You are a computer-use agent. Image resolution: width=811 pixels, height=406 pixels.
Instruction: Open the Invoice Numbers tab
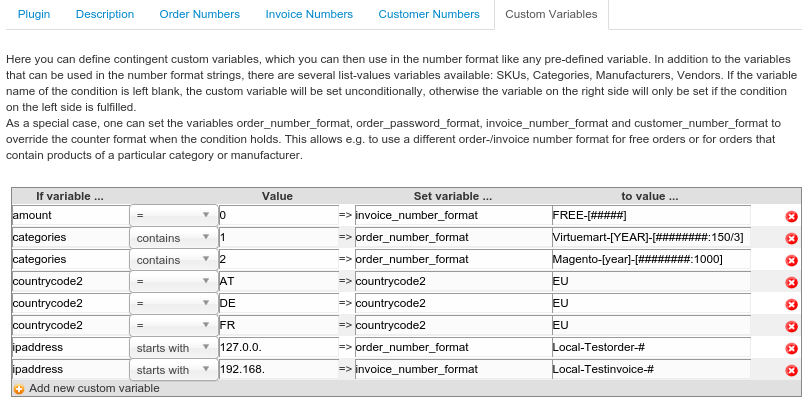tap(309, 14)
